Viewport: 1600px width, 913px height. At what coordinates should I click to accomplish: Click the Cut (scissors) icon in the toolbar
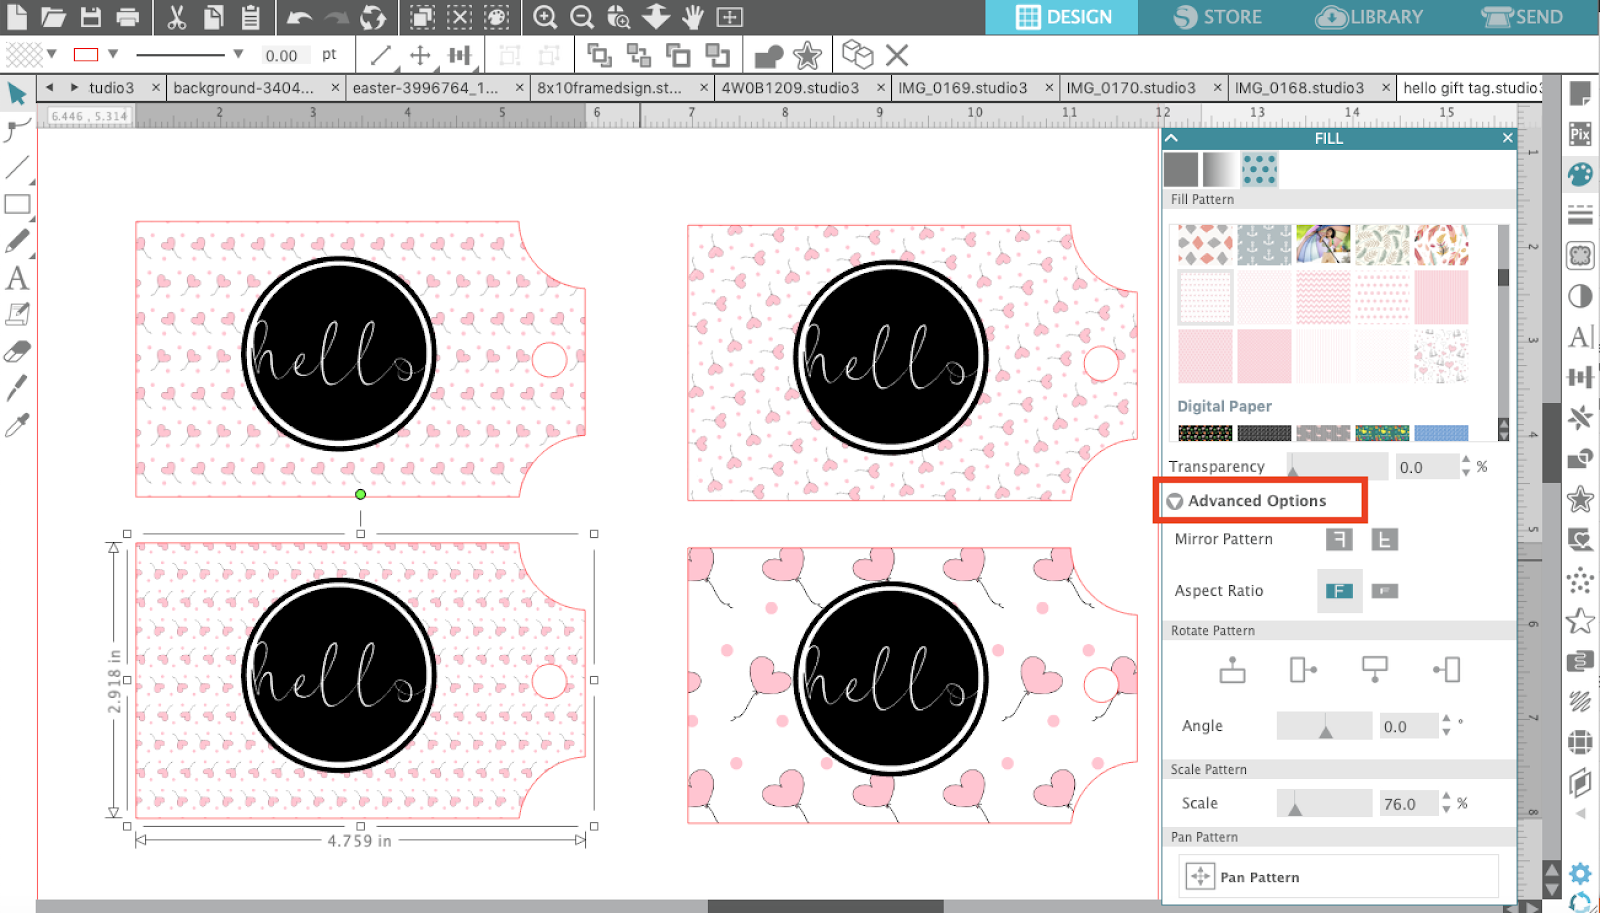point(178,16)
